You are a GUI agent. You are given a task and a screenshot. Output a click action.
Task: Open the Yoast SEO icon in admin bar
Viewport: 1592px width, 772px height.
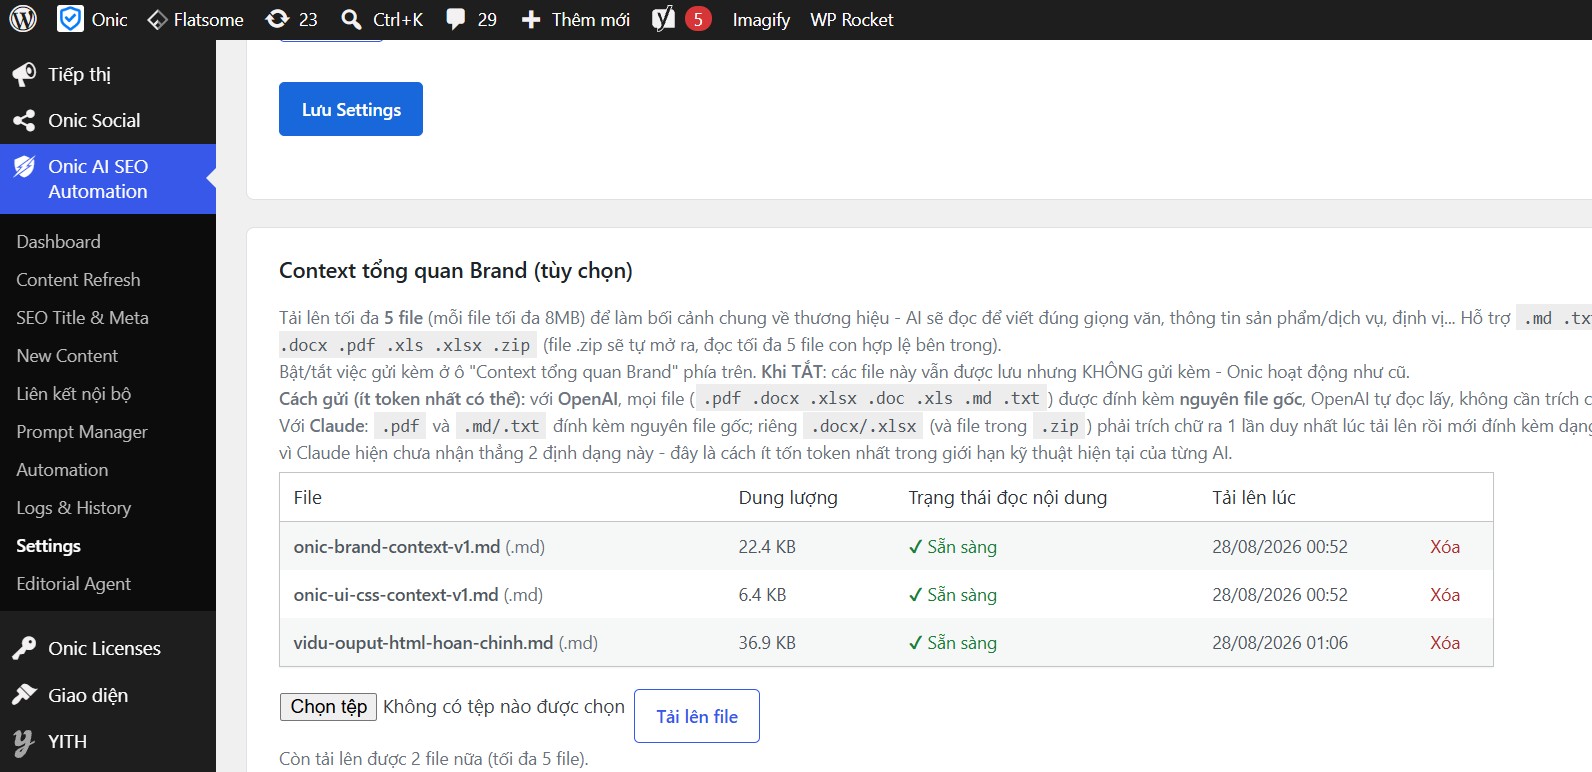[x=663, y=19]
